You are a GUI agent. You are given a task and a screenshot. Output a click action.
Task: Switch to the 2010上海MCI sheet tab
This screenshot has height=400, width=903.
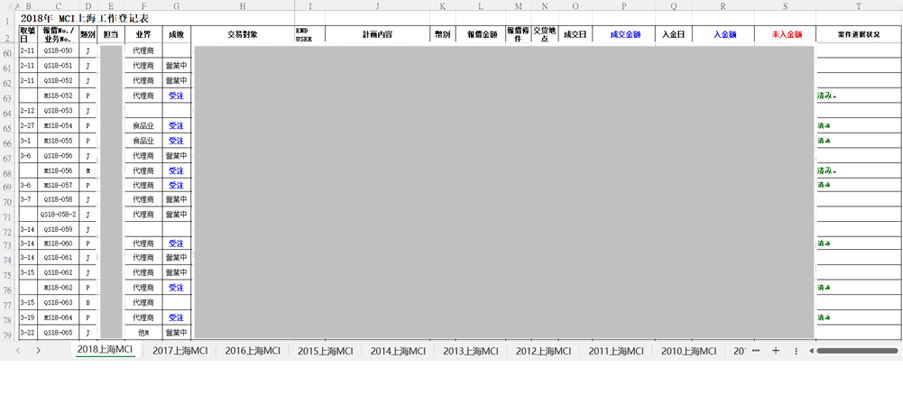pos(689,351)
